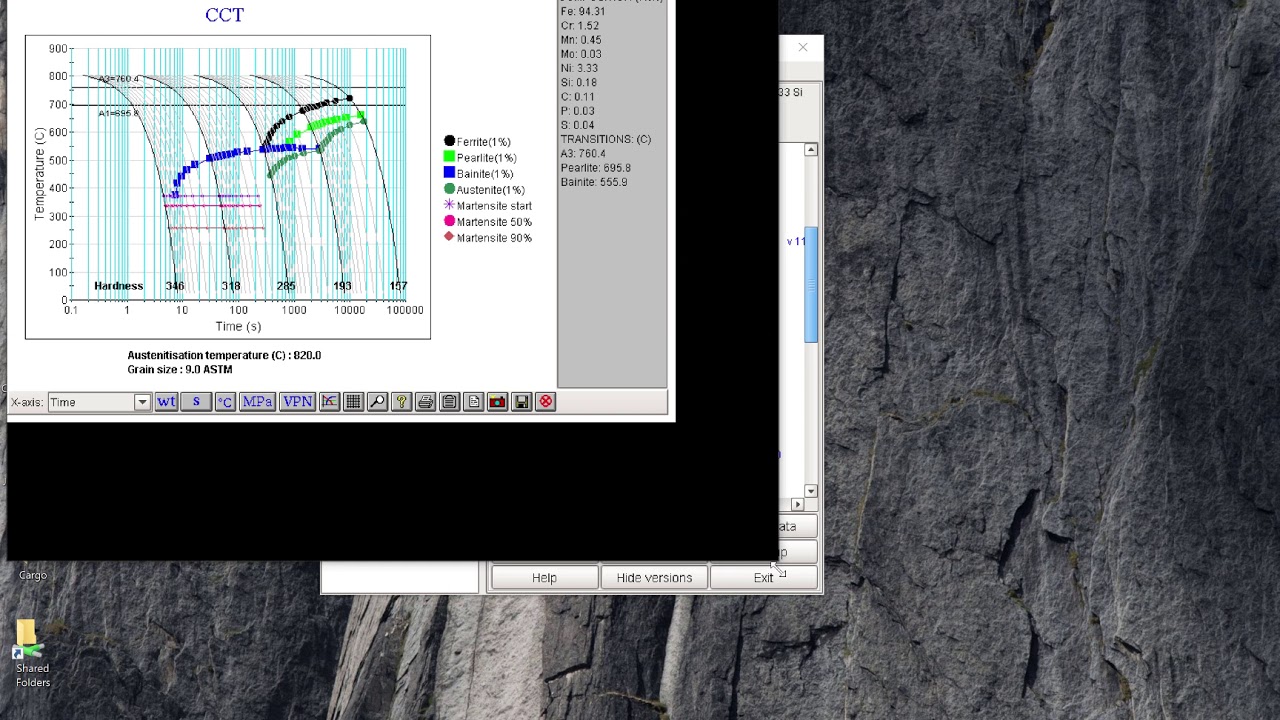Click the floppy disk save icon
The height and width of the screenshot is (720, 1280).
pos(521,402)
